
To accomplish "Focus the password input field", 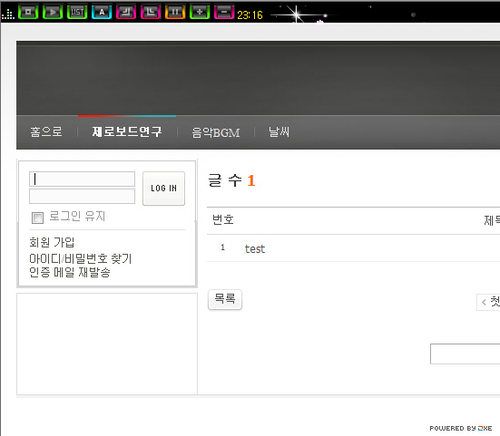I will click(x=82, y=196).
